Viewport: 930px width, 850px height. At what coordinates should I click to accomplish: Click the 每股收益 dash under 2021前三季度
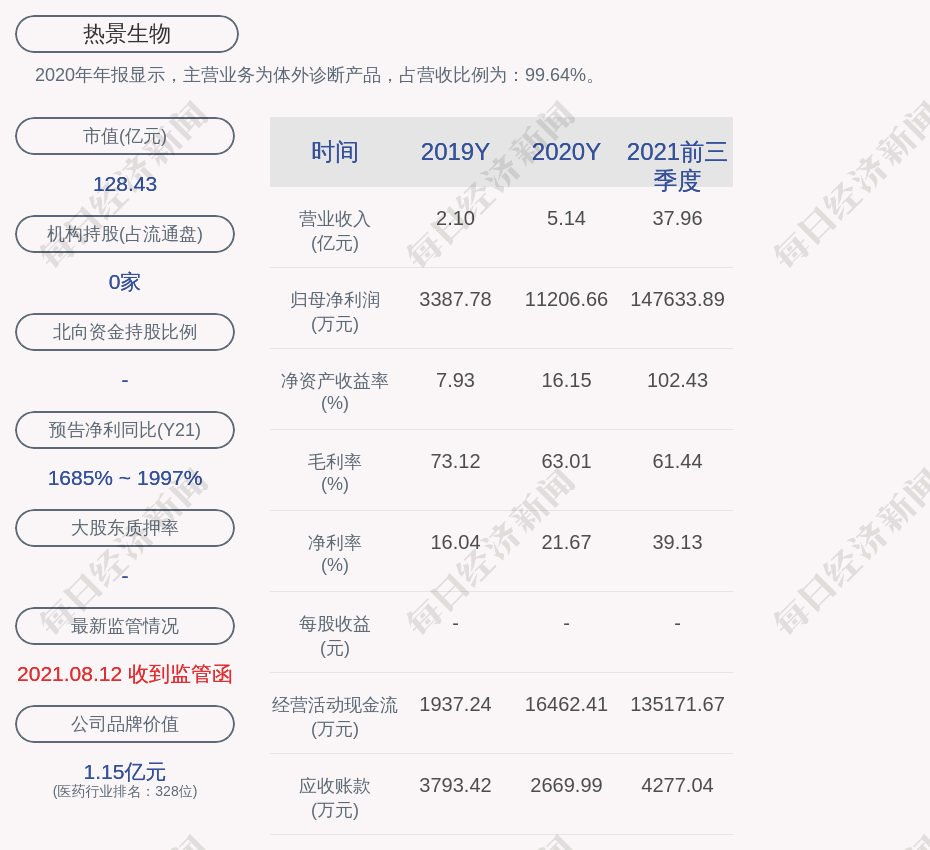pos(677,624)
